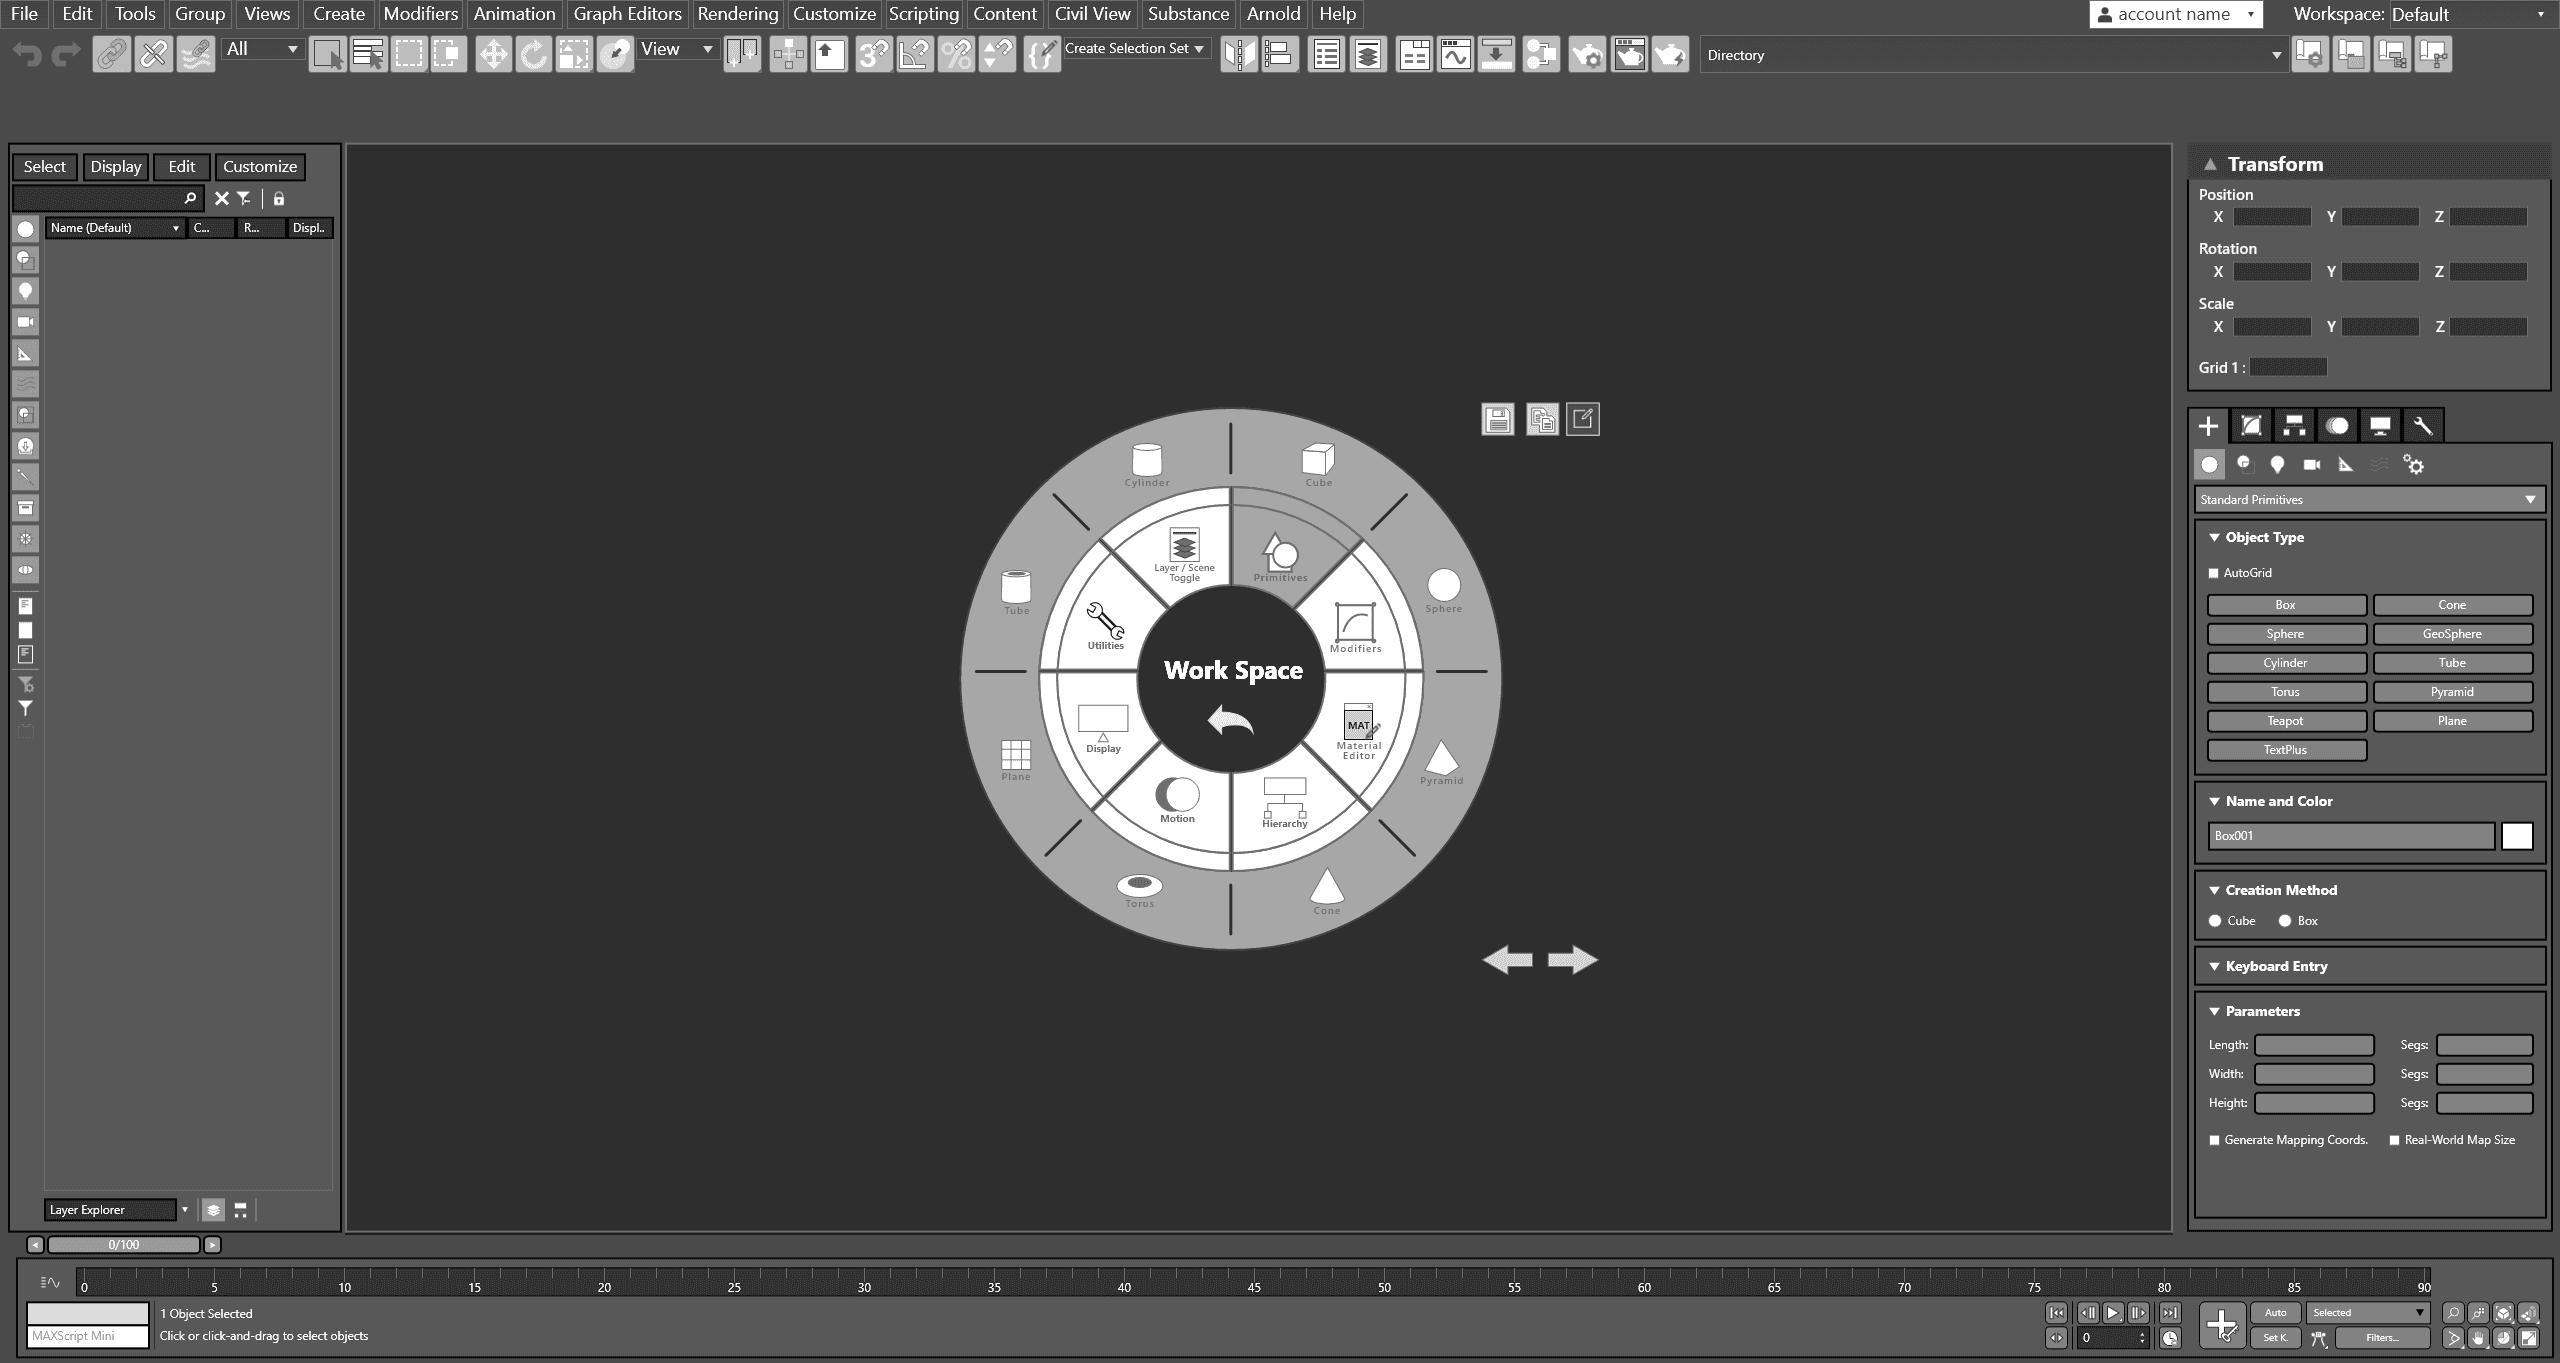This screenshot has width=2560, height=1363.
Task: Select the Move transform tool in toolbar
Action: [493, 54]
